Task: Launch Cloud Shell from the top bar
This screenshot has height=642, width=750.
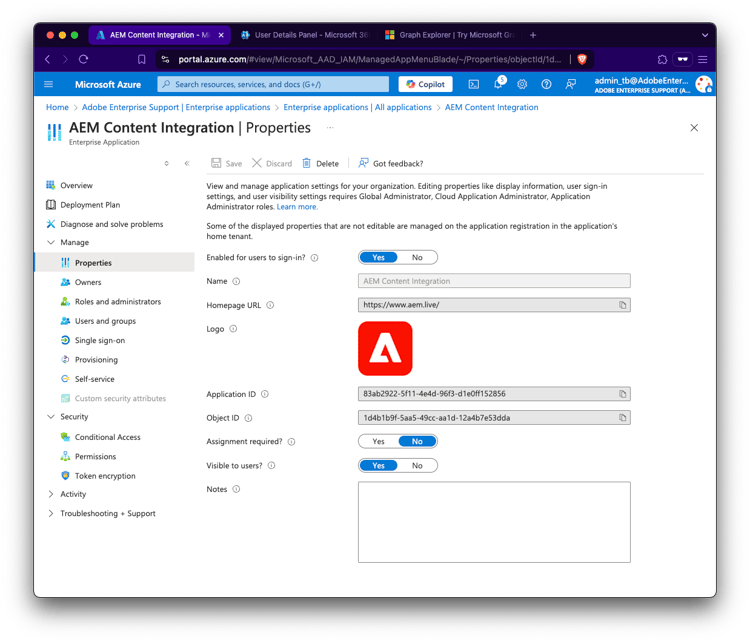Action: (474, 84)
